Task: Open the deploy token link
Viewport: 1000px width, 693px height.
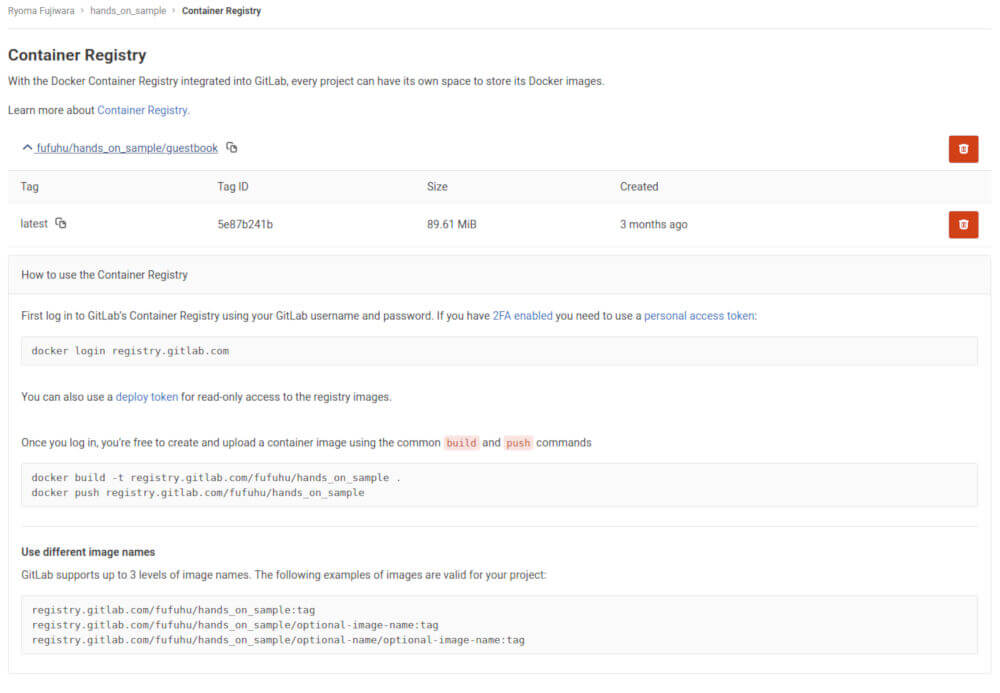Action: click(147, 397)
